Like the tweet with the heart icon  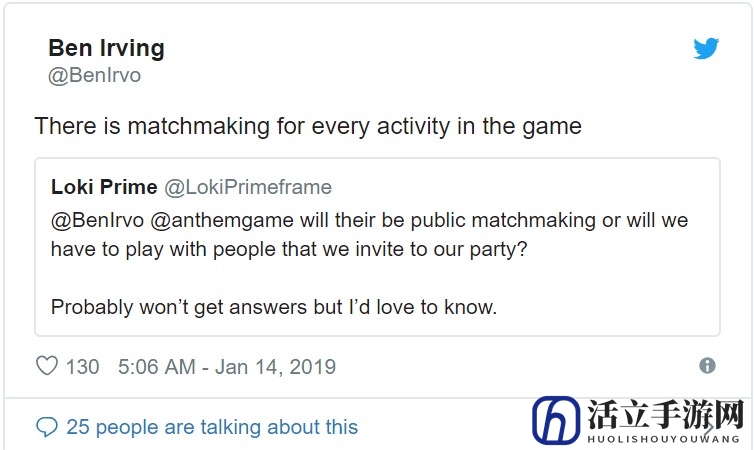tap(47, 366)
